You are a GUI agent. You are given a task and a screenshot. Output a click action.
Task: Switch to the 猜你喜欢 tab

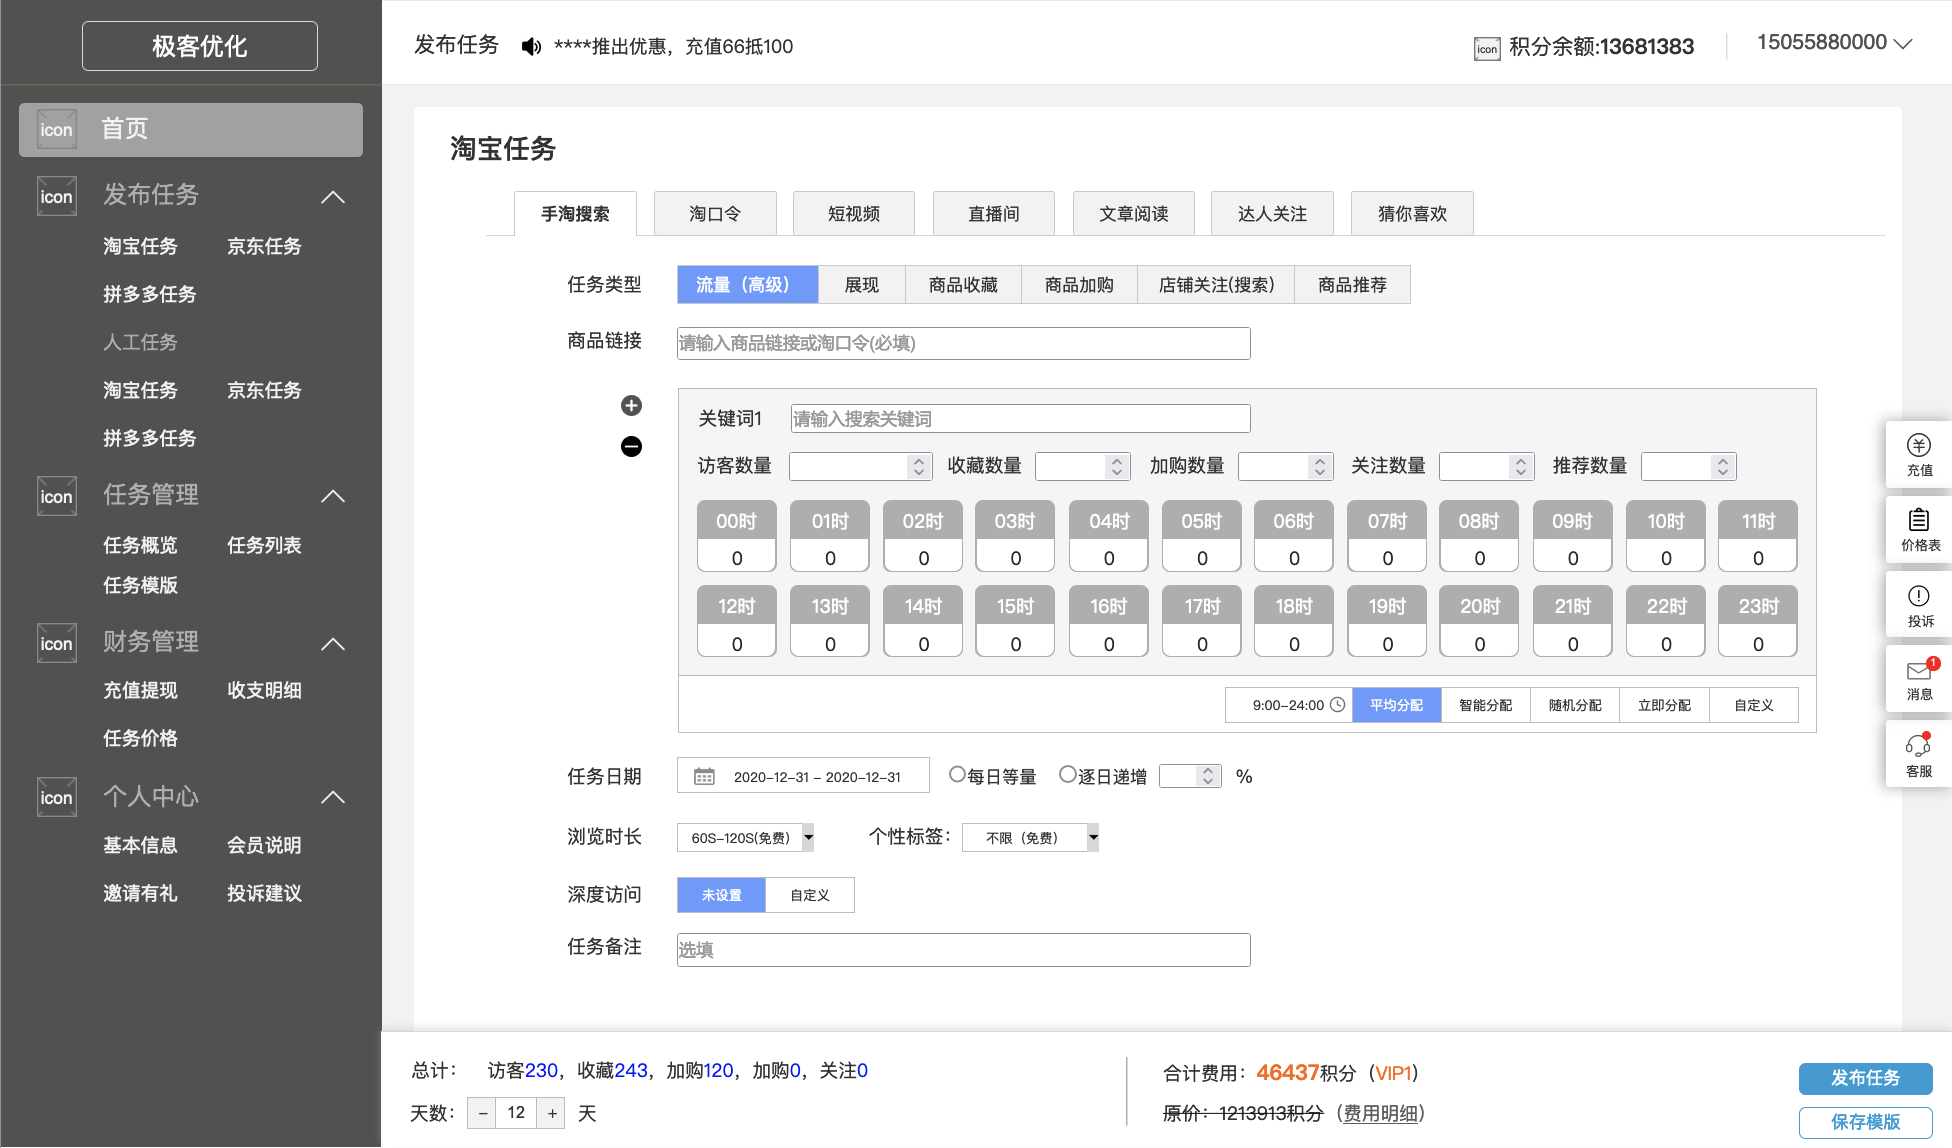point(1412,213)
